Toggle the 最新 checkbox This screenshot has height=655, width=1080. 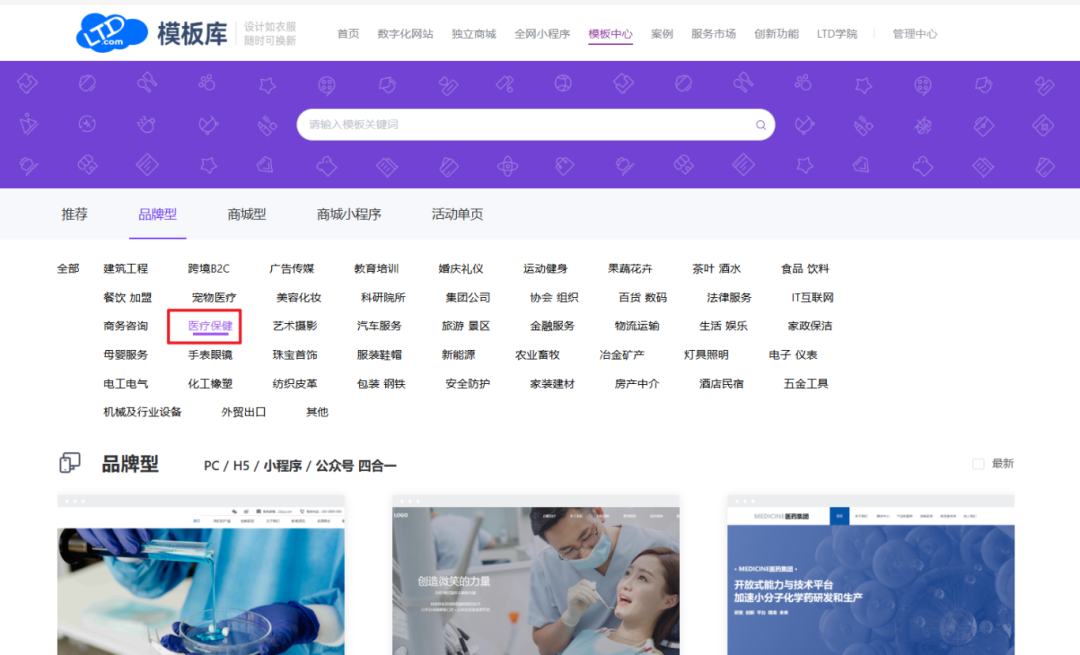pos(977,464)
